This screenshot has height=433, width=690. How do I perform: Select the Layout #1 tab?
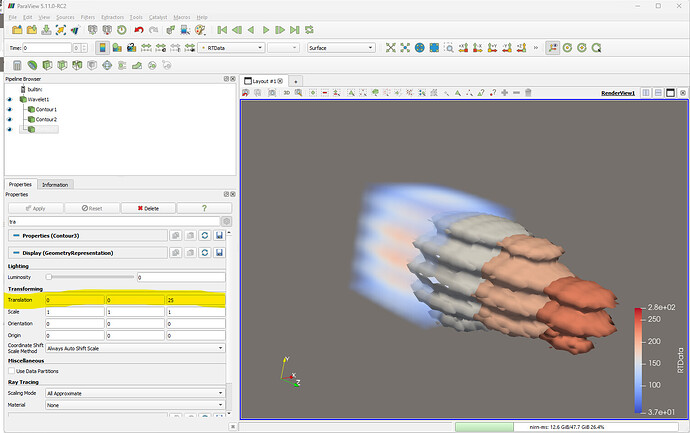(x=264, y=81)
